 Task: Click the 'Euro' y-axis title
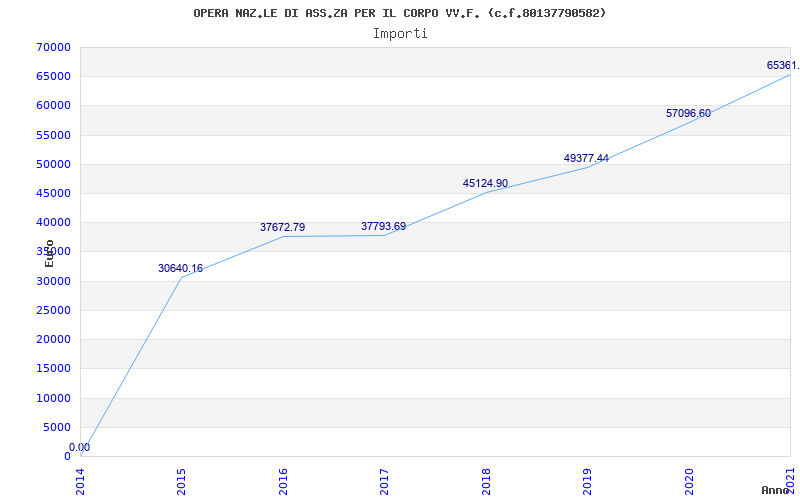(49, 253)
